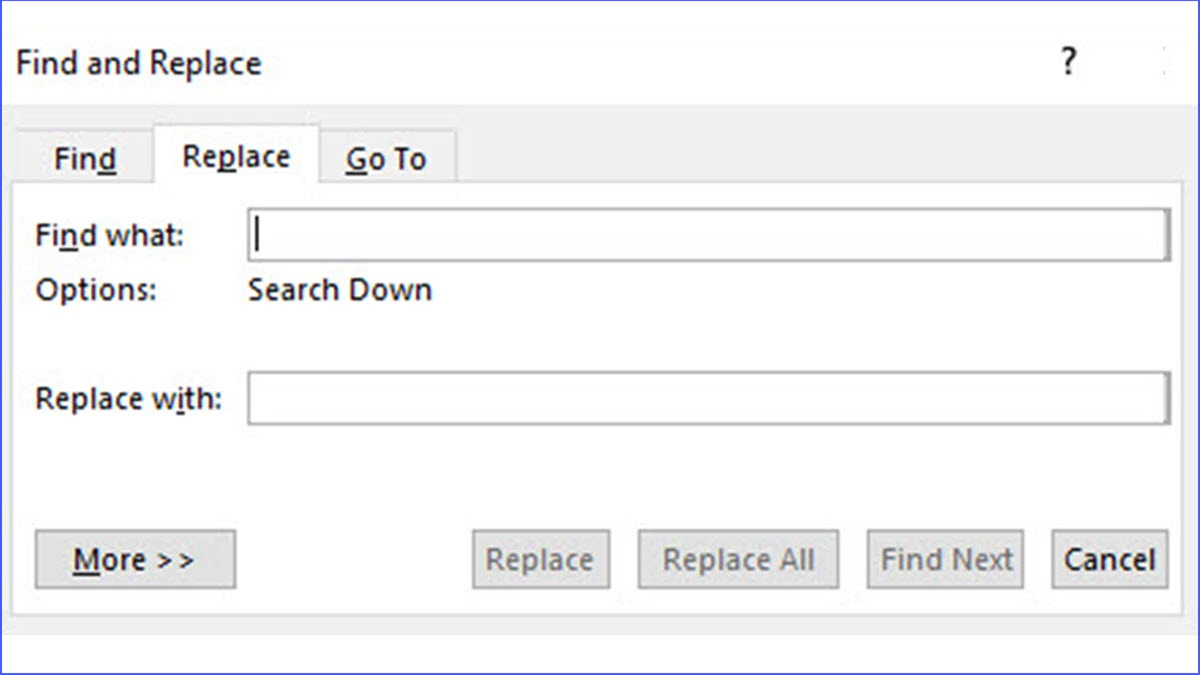The image size is (1200, 675).
Task: Cancel the Find and Replace dialog
Action: pos(1109,559)
